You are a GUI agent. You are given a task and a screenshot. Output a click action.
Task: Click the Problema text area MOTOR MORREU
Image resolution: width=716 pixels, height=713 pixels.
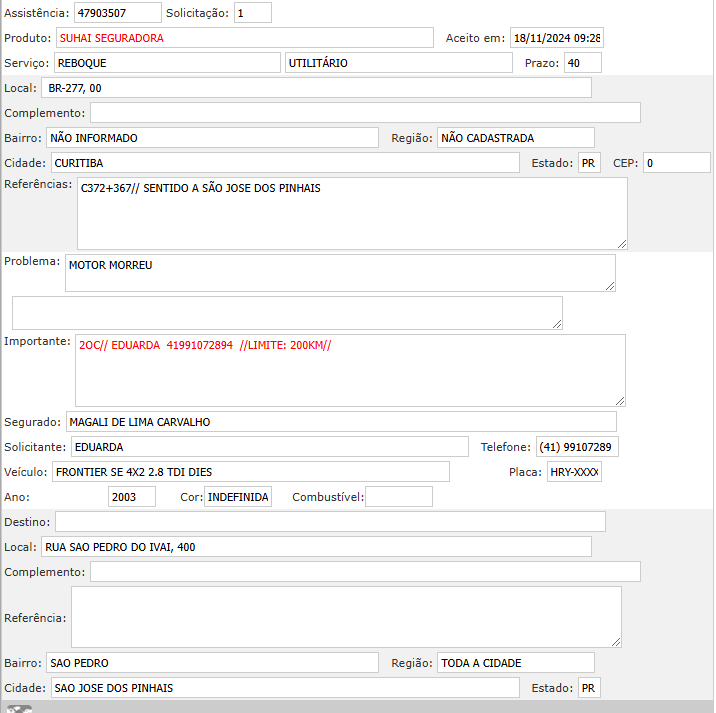(340, 273)
